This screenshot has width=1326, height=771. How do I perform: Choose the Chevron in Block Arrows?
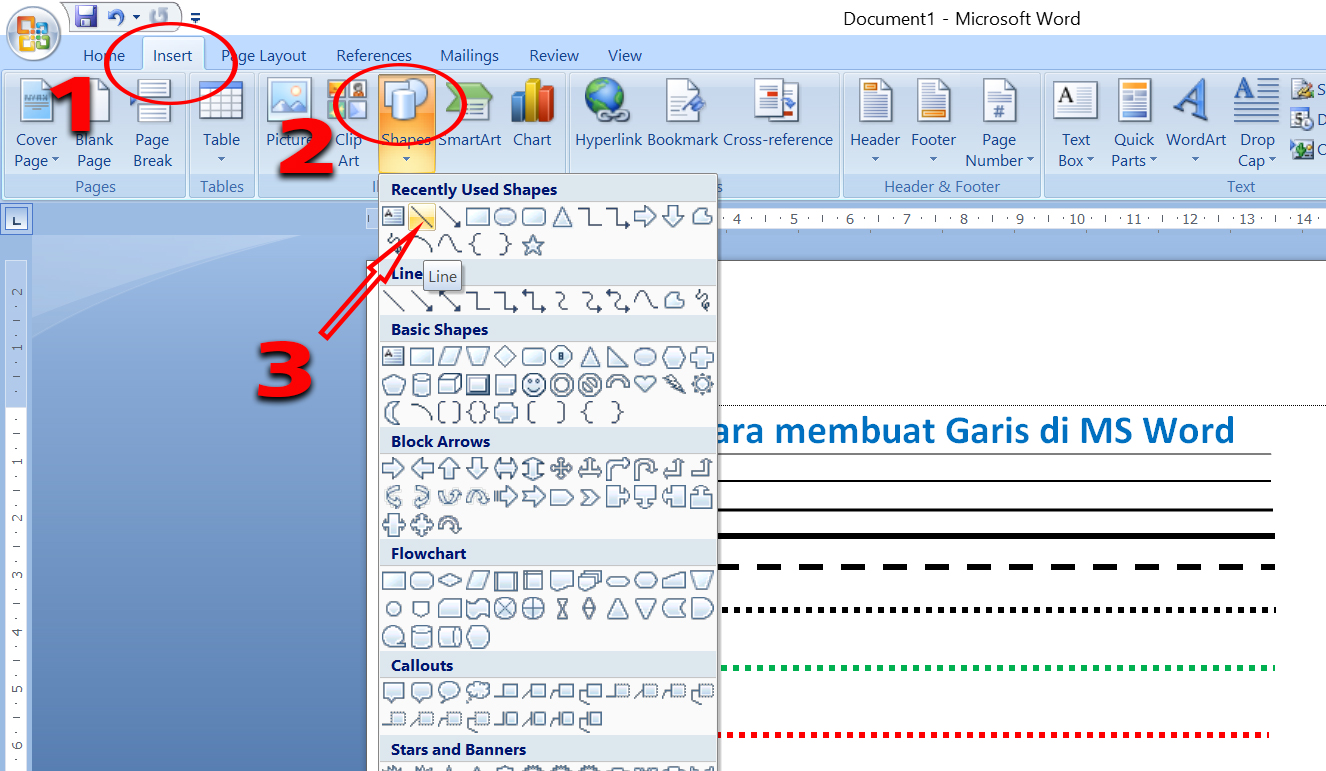pos(590,496)
